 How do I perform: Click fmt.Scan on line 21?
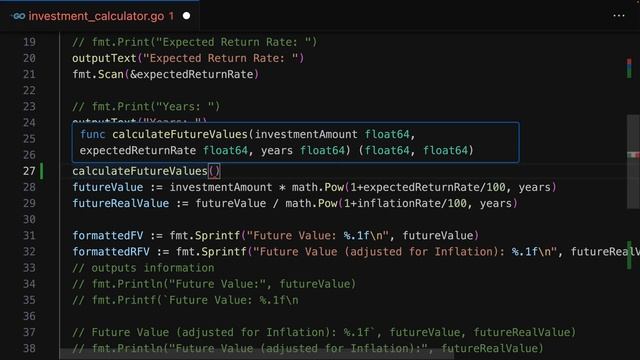(x=98, y=74)
